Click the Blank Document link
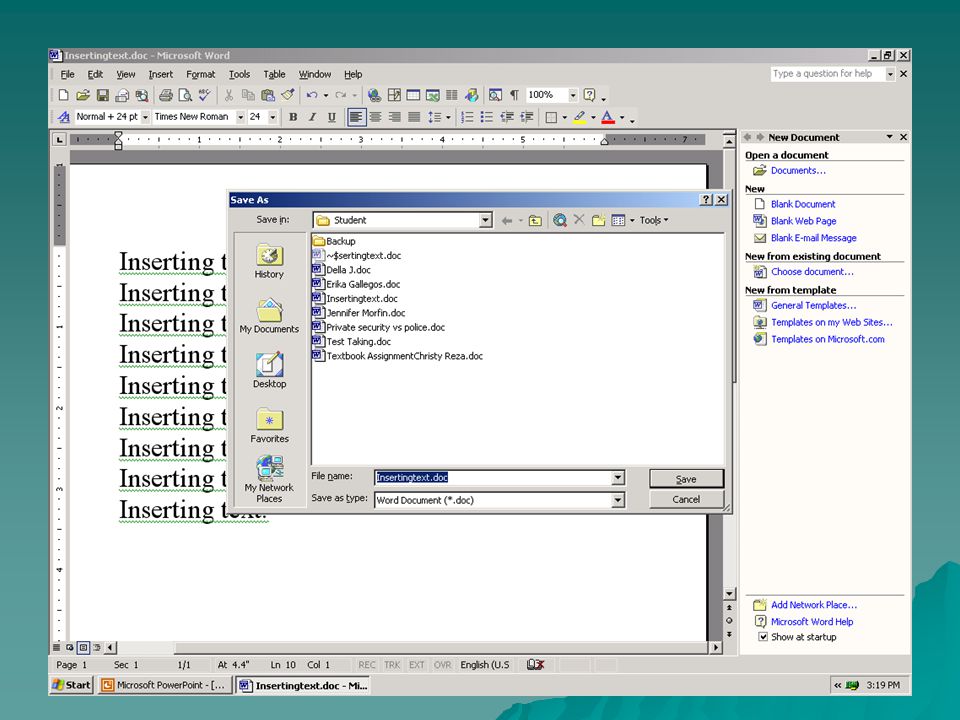 (x=803, y=204)
